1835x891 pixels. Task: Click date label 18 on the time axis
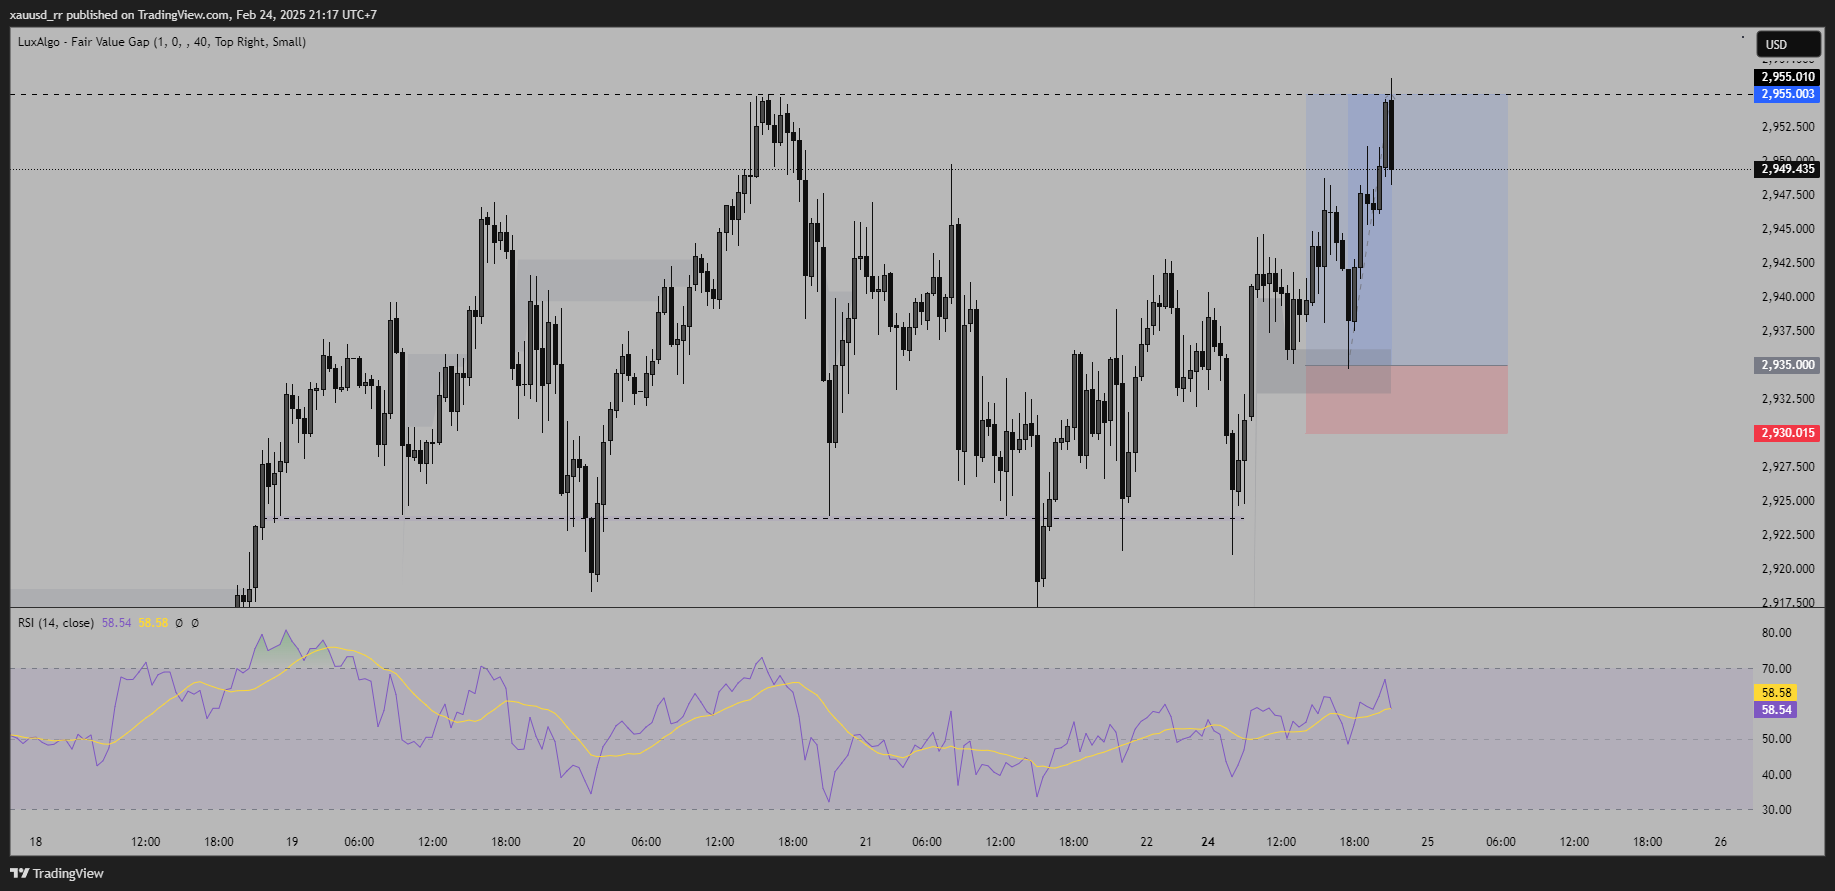[x=36, y=842]
